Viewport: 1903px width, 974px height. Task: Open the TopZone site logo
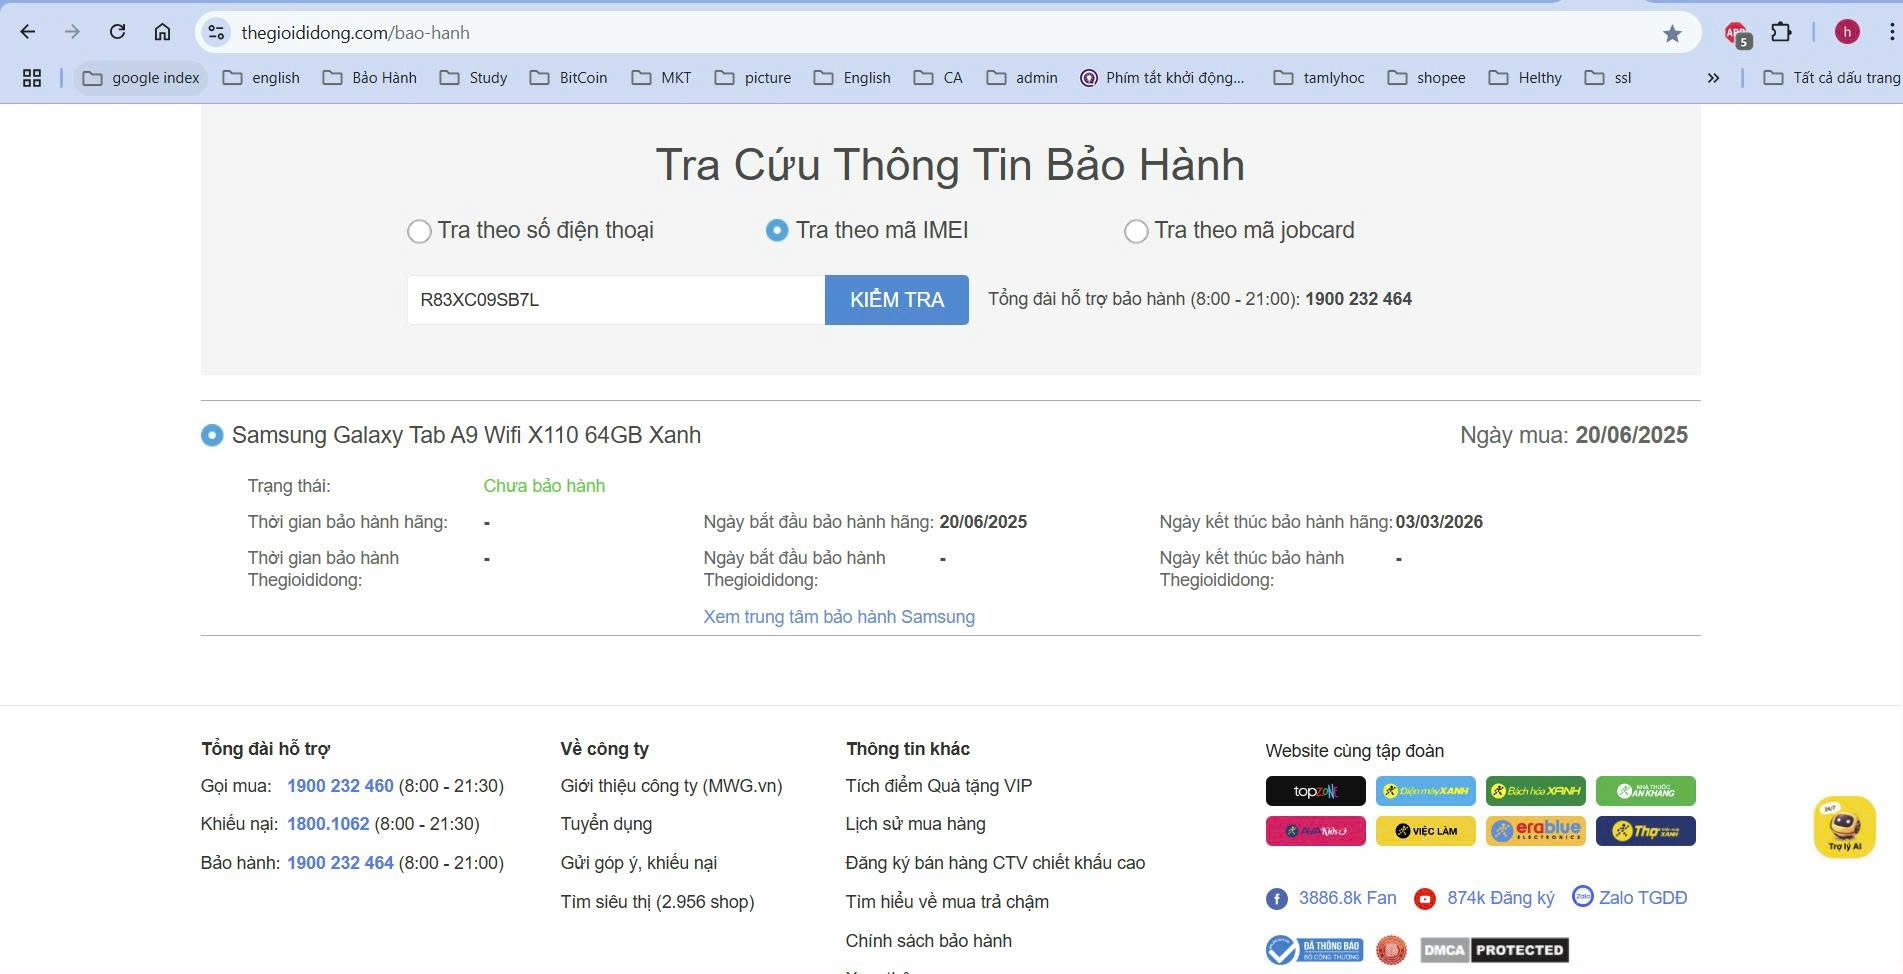[1315, 791]
